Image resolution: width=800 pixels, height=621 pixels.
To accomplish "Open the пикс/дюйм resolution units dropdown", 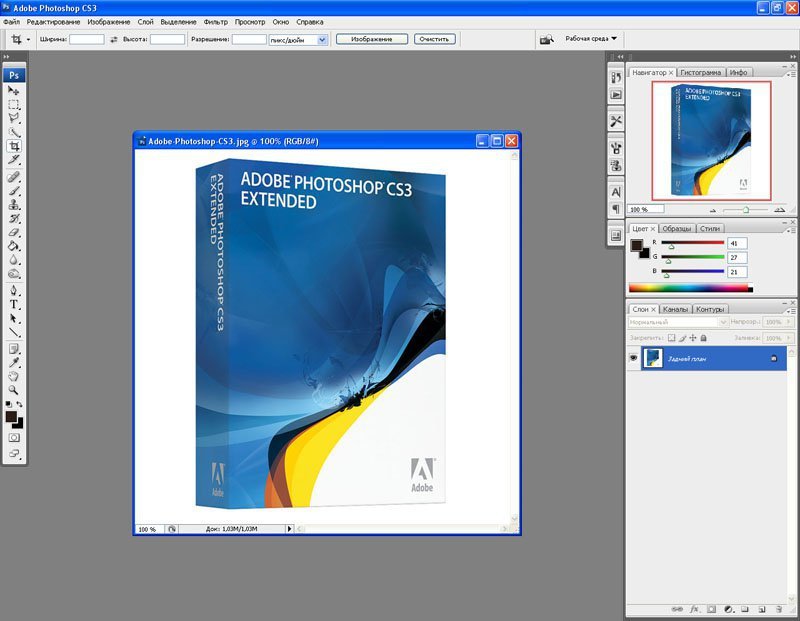I will (322, 40).
